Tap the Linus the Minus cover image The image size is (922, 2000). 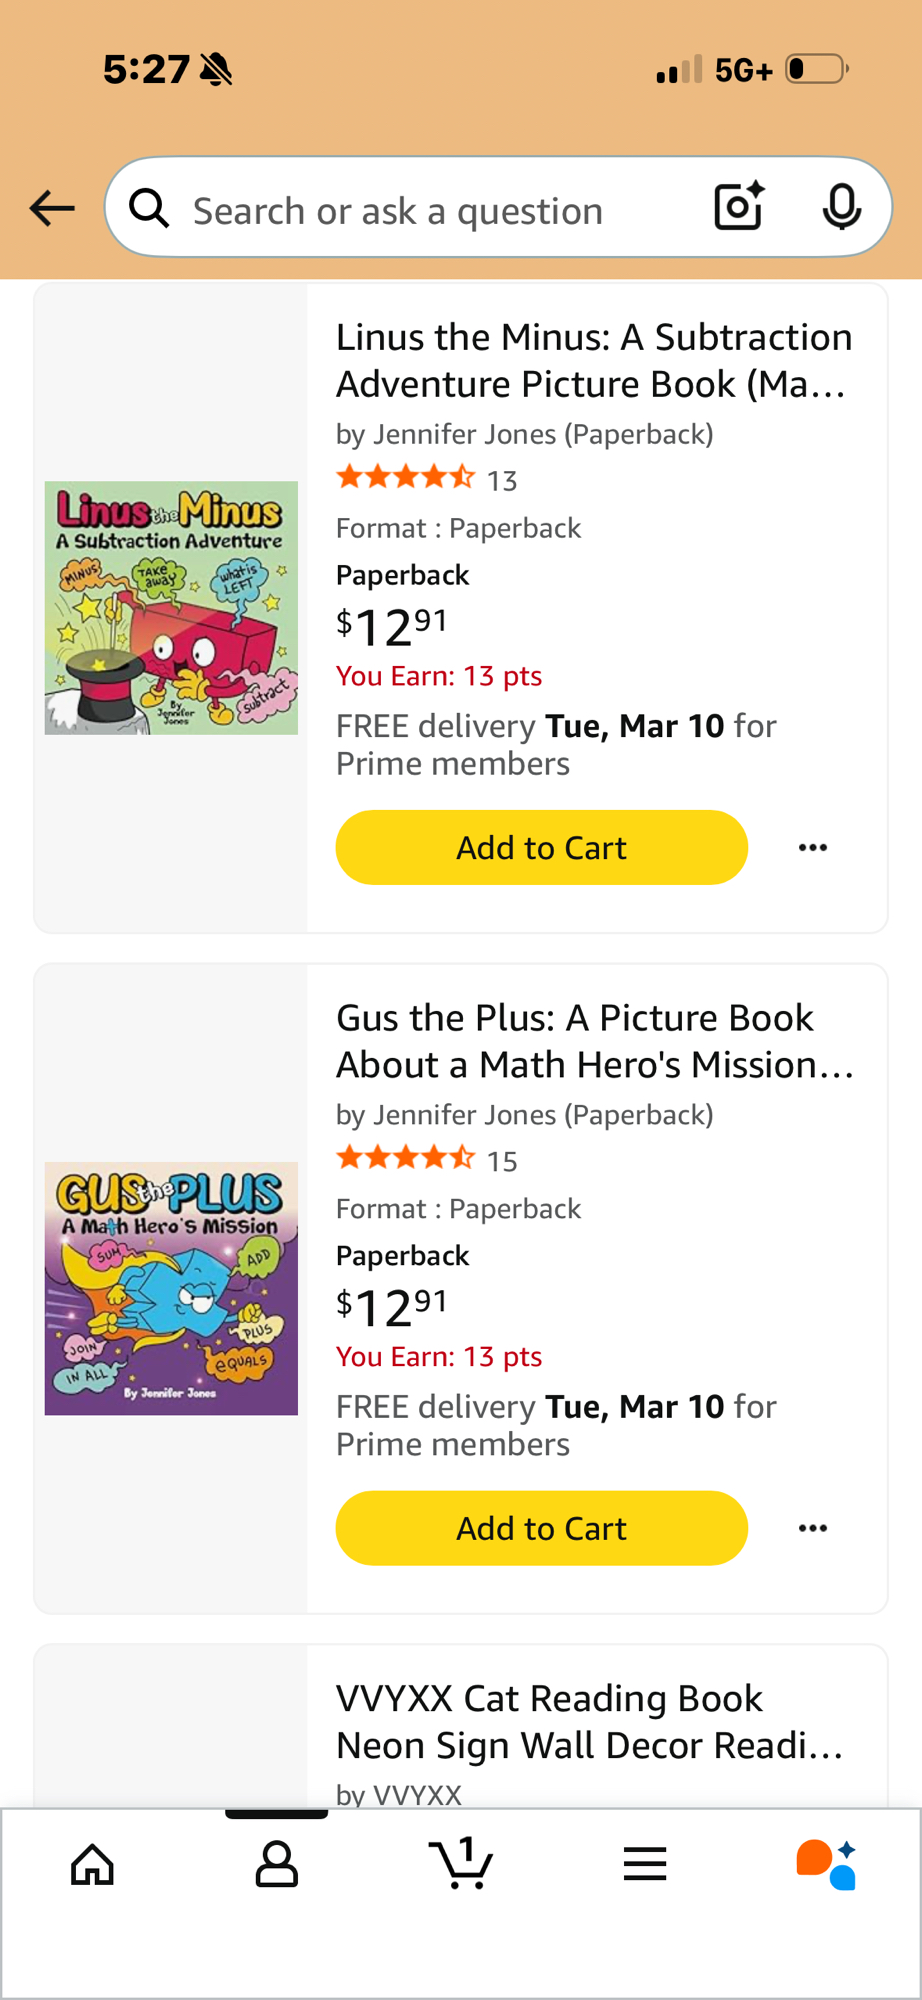click(x=171, y=608)
